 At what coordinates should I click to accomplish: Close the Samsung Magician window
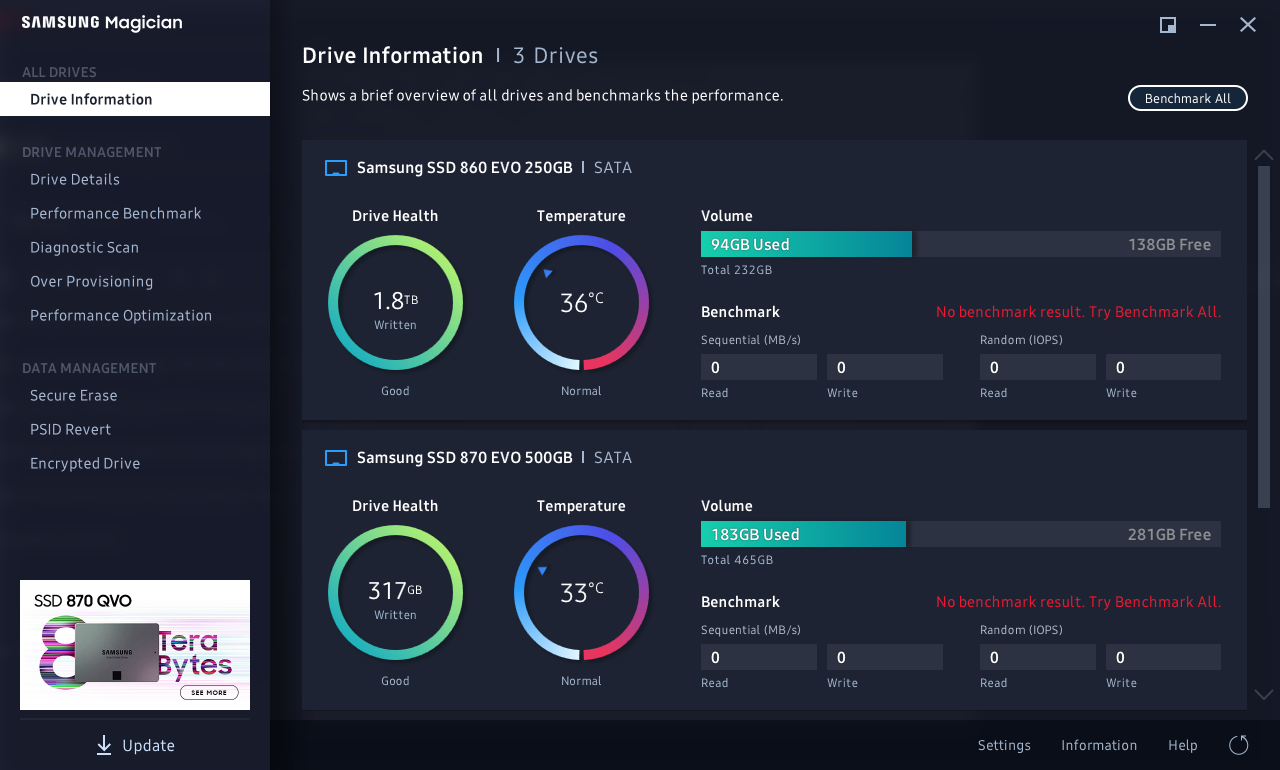[1248, 25]
